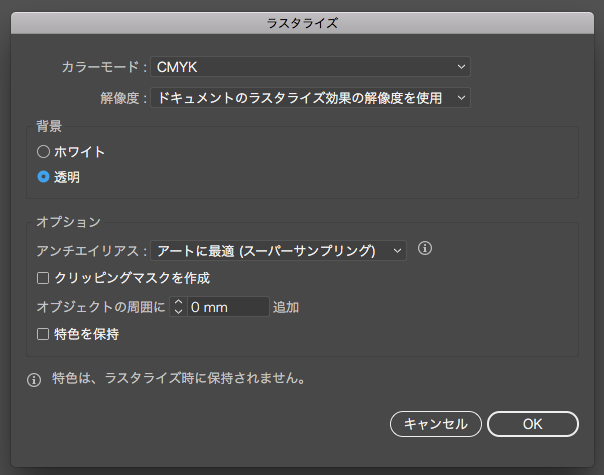Expand the 解像度 resolution dropdown
Screen dimensions: 604x475
311,97
